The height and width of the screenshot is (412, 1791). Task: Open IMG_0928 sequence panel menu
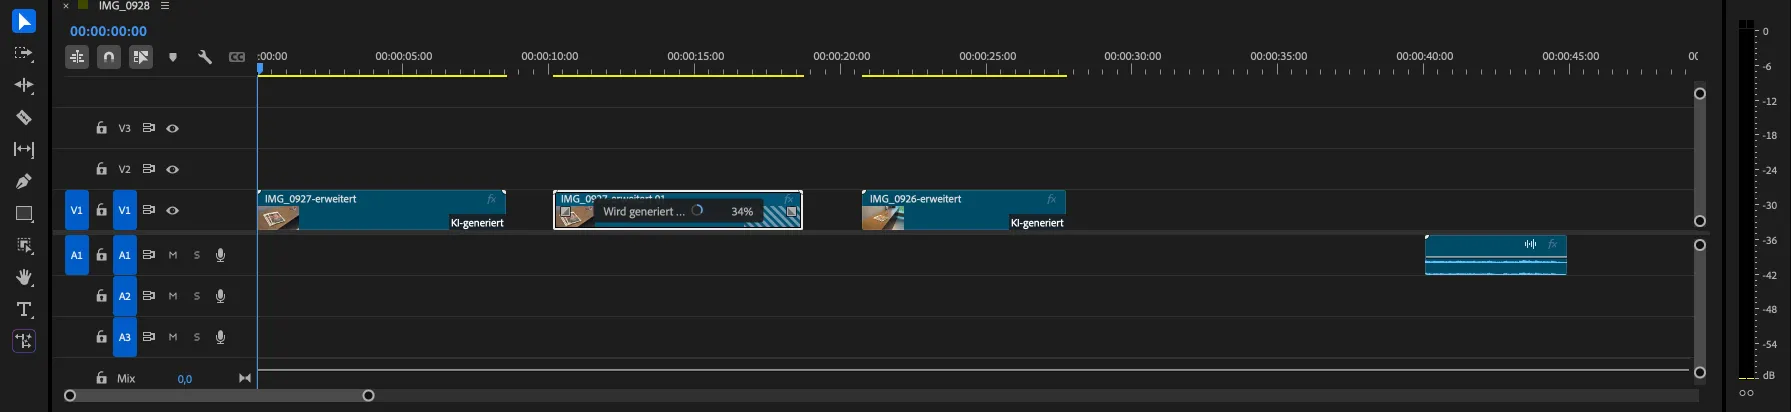(x=165, y=6)
